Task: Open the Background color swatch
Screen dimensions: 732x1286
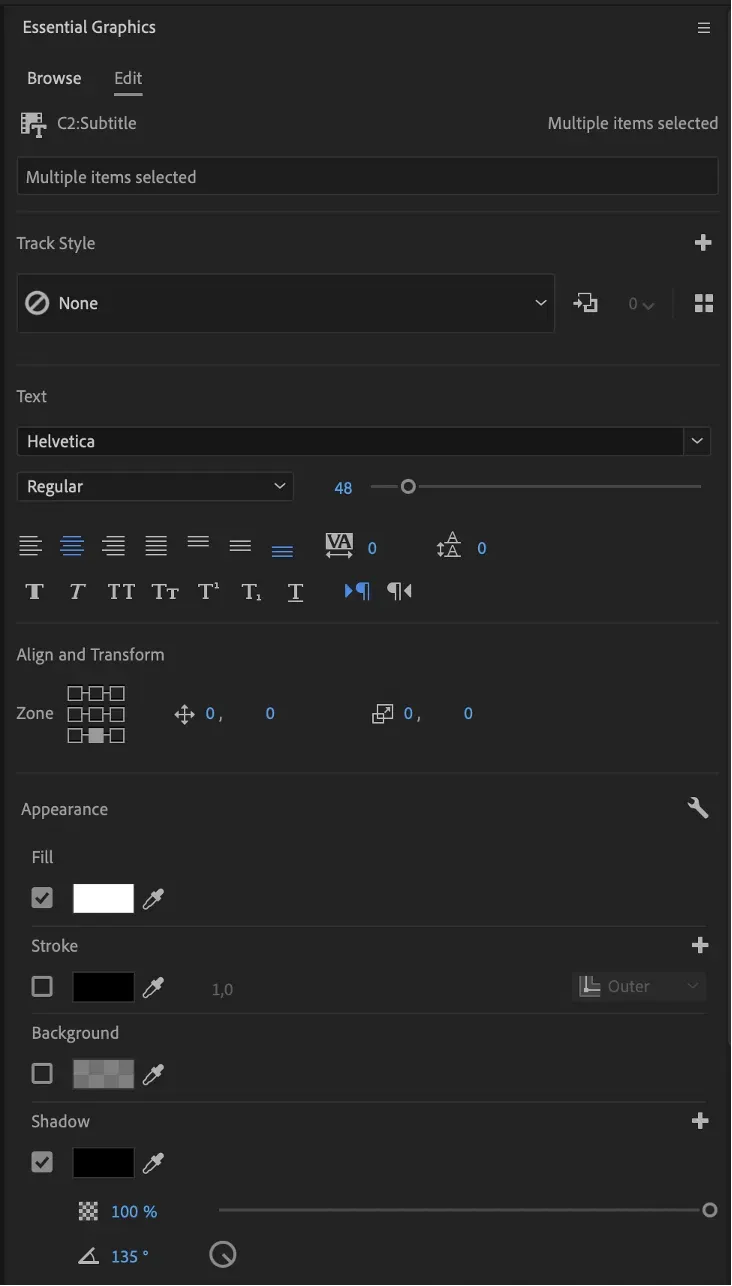Action: (x=103, y=1074)
